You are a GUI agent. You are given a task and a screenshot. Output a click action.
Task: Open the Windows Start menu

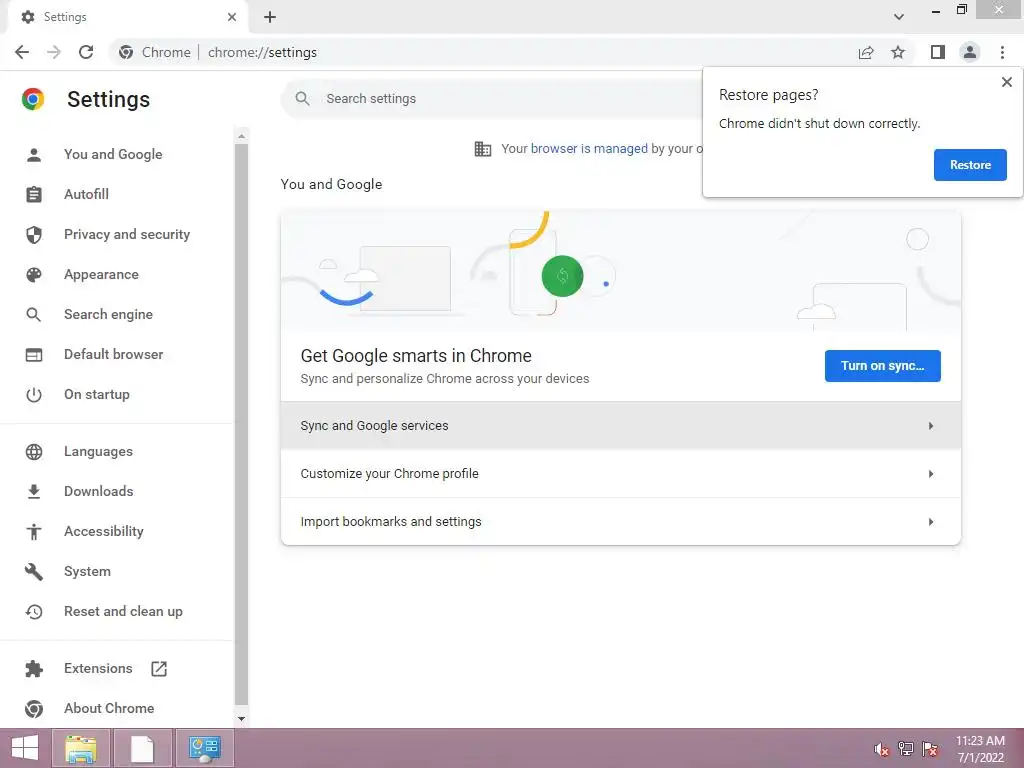[25, 748]
